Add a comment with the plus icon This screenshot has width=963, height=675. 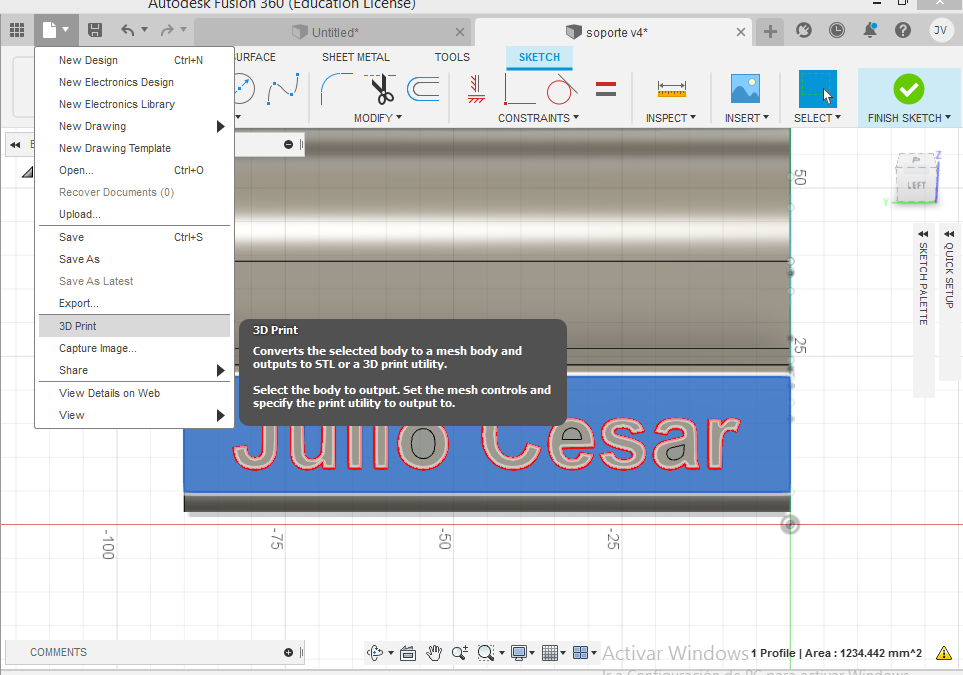click(x=288, y=652)
